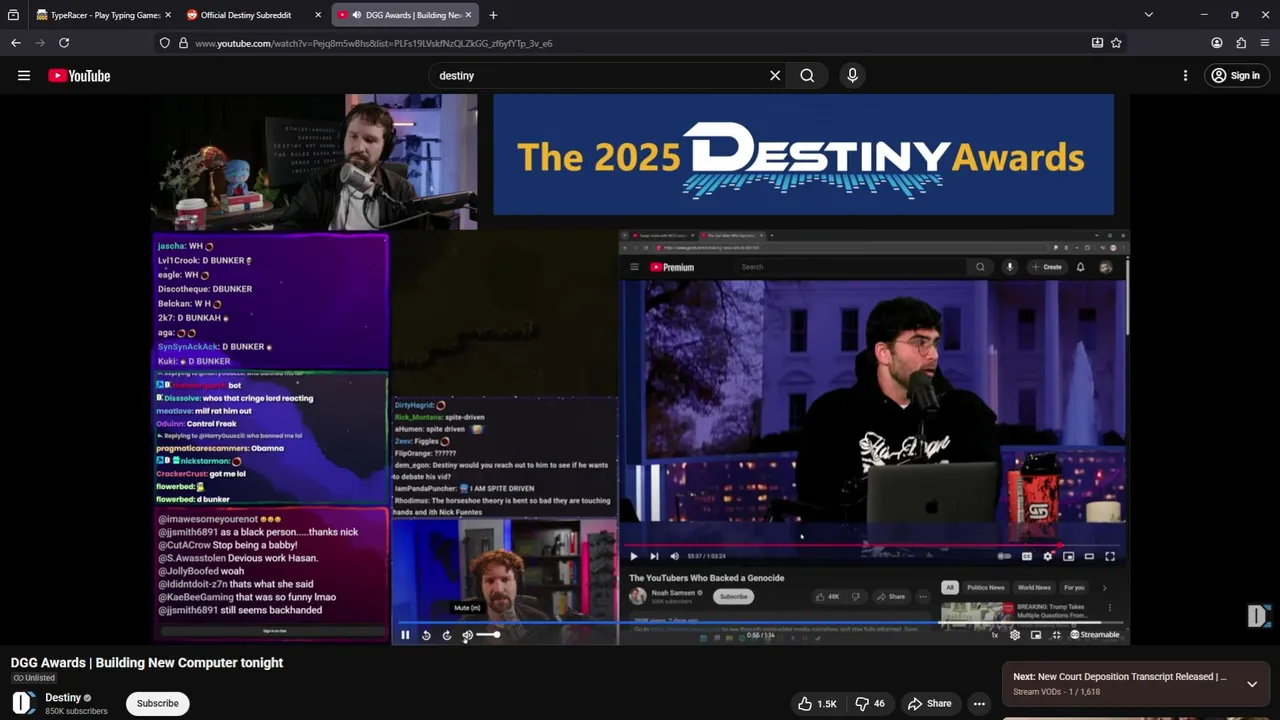The height and width of the screenshot is (720, 1280).
Task: Open the Destiny channel name link
Action: pyautogui.click(x=63, y=698)
